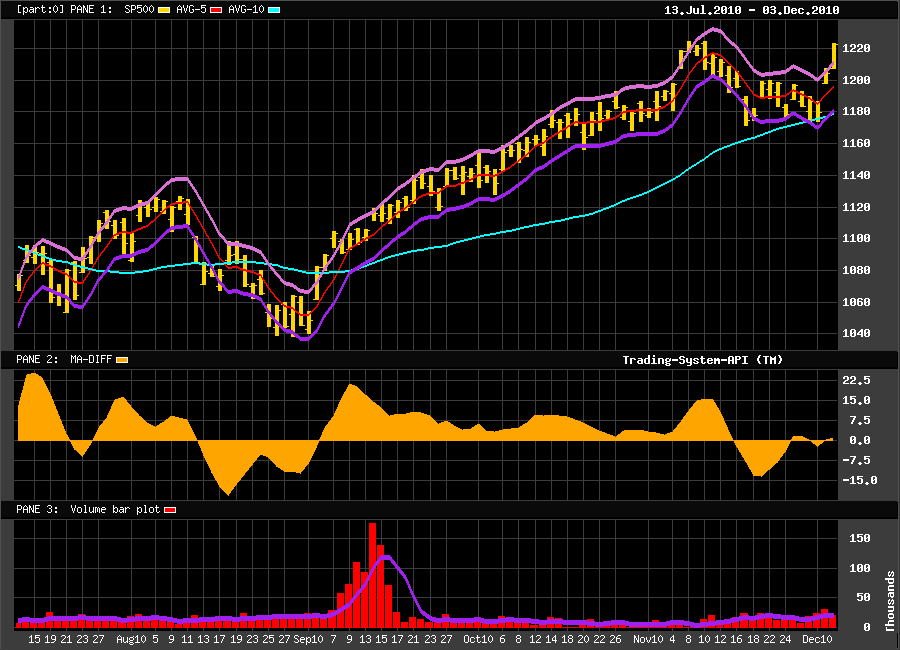Click the 'SP500' legend label
This screenshot has height=650, width=900.
pyautogui.click(x=139, y=10)
